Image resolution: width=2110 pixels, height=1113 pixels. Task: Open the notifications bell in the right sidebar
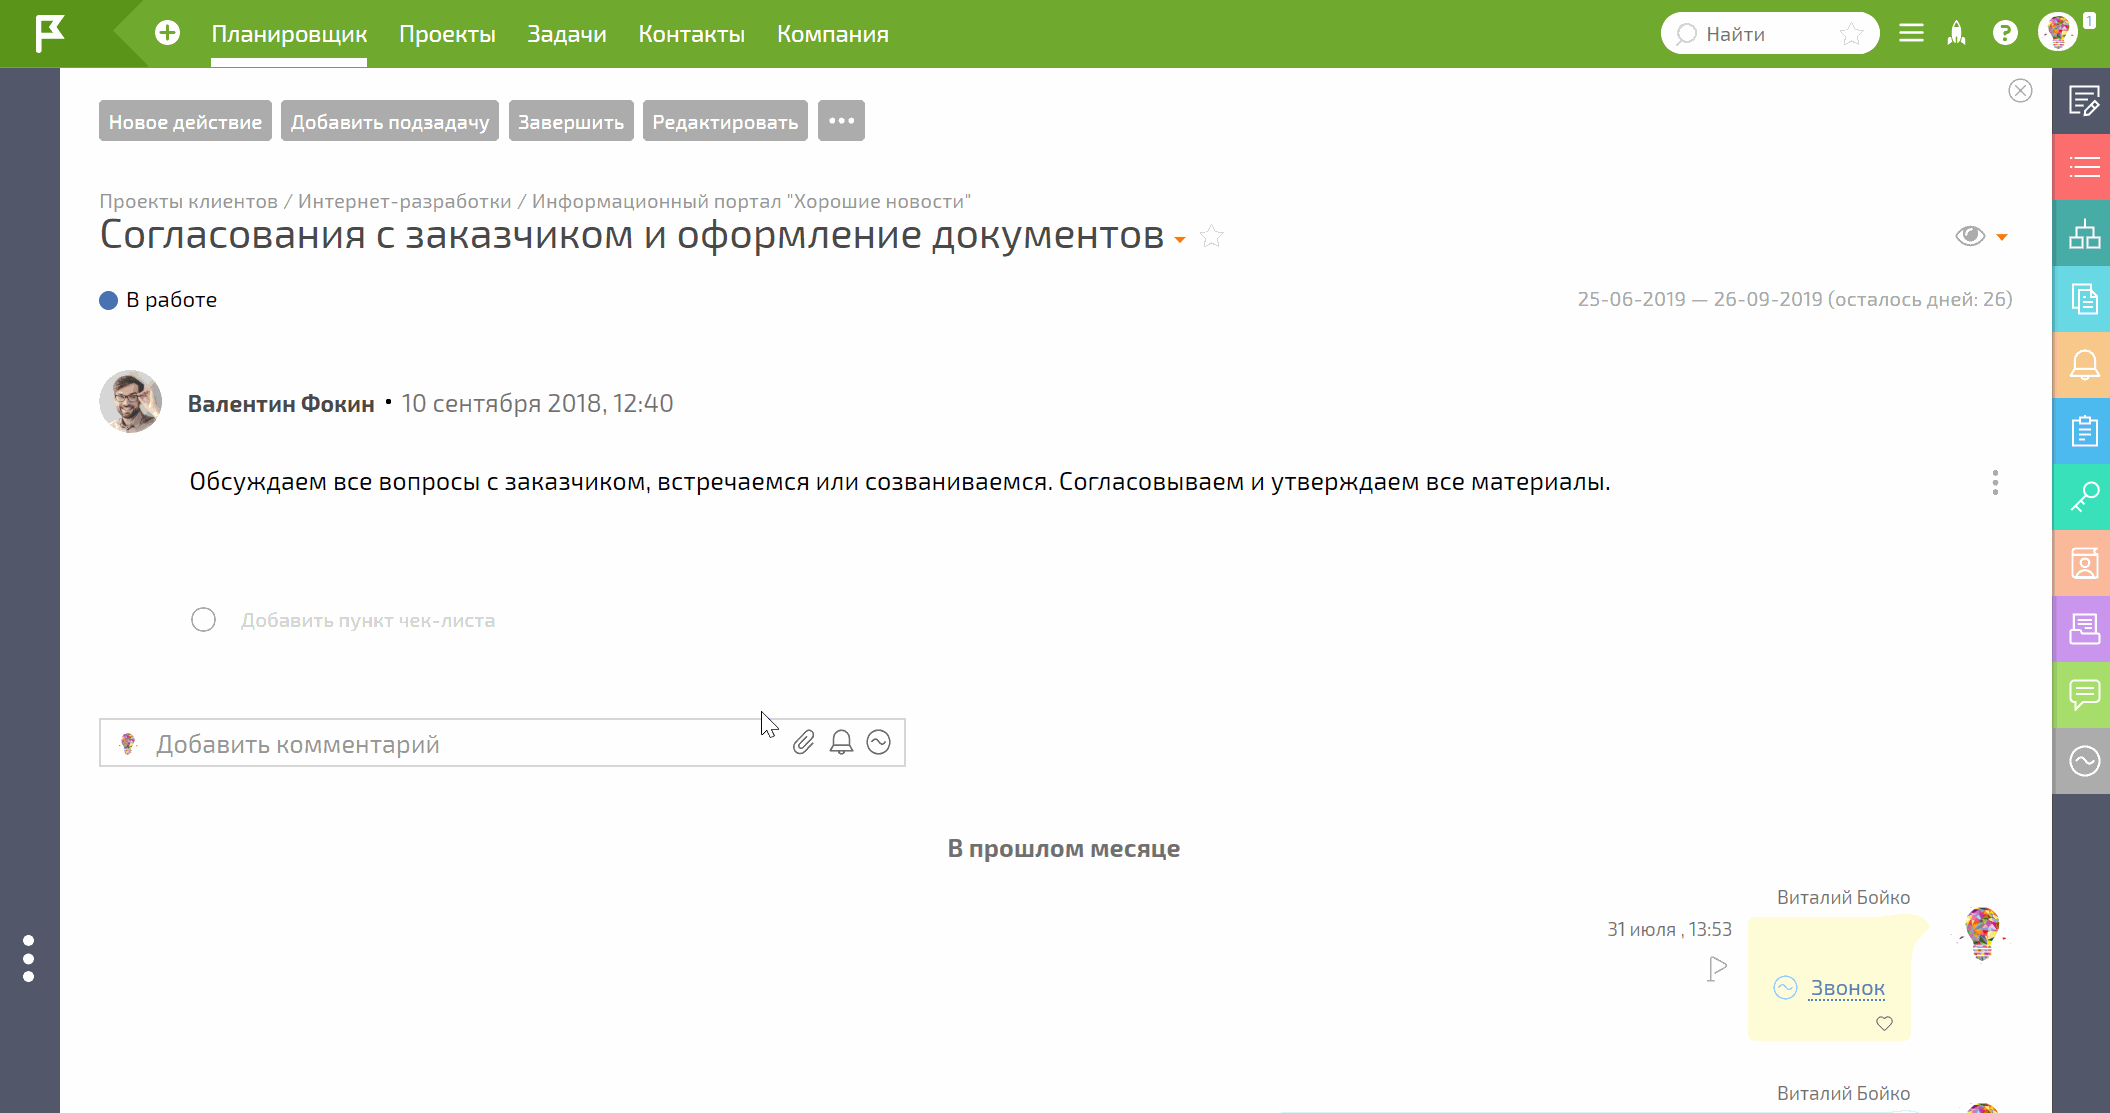2084,365
